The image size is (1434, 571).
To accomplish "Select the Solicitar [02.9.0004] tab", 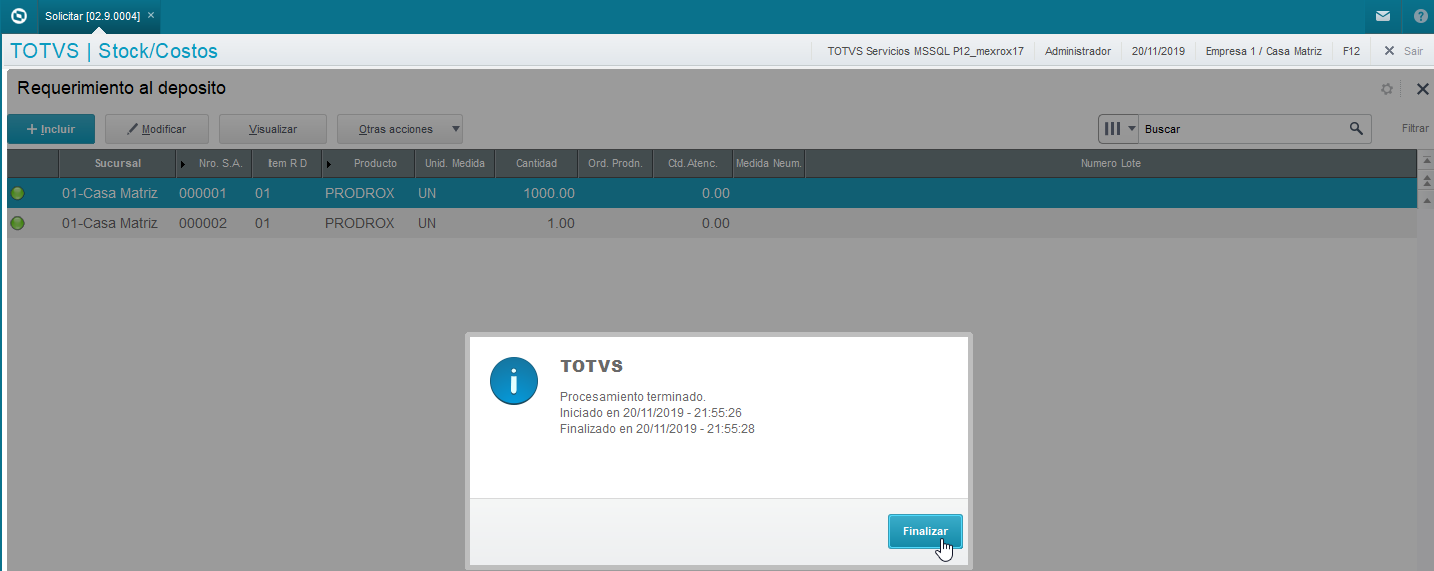I will tap(92, 16).
